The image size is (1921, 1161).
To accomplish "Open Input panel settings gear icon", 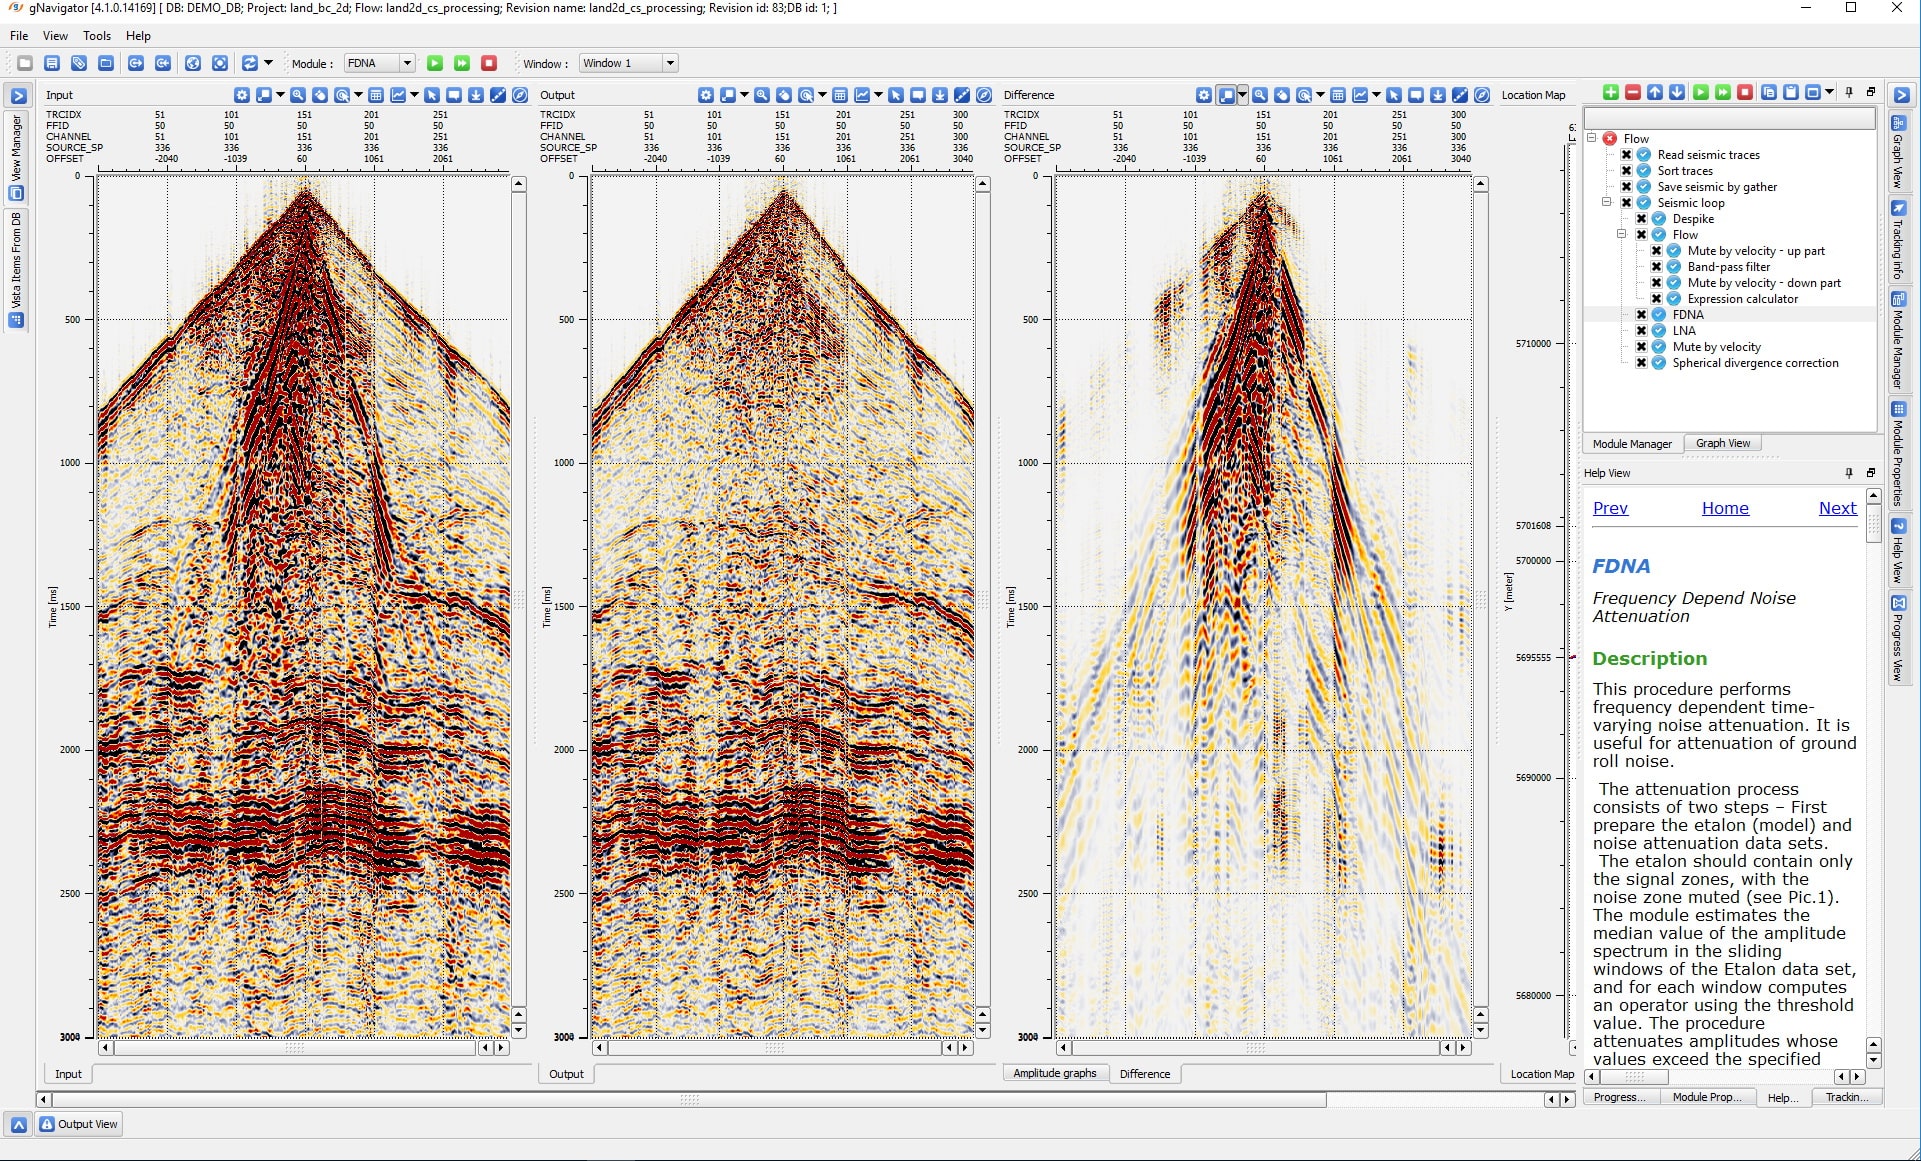I will pyautogui.click(x=242, y=95).
